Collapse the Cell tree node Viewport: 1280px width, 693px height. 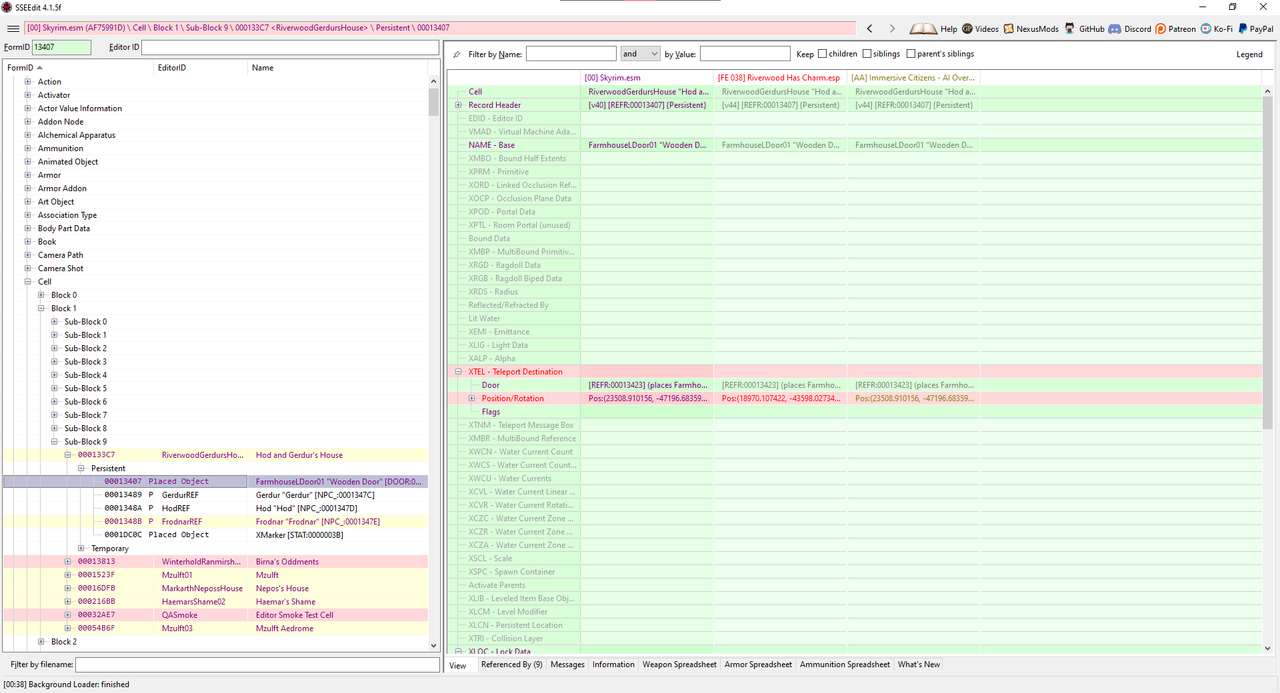point(28,282)
